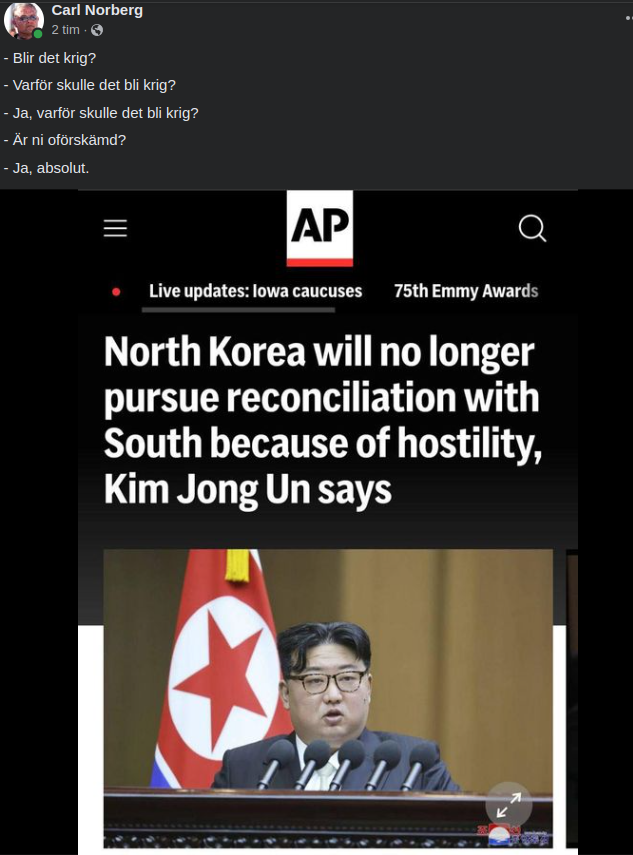633x855 pixels.
Task: Click the red live indicator dot
Action: click(x=116, y=292)
